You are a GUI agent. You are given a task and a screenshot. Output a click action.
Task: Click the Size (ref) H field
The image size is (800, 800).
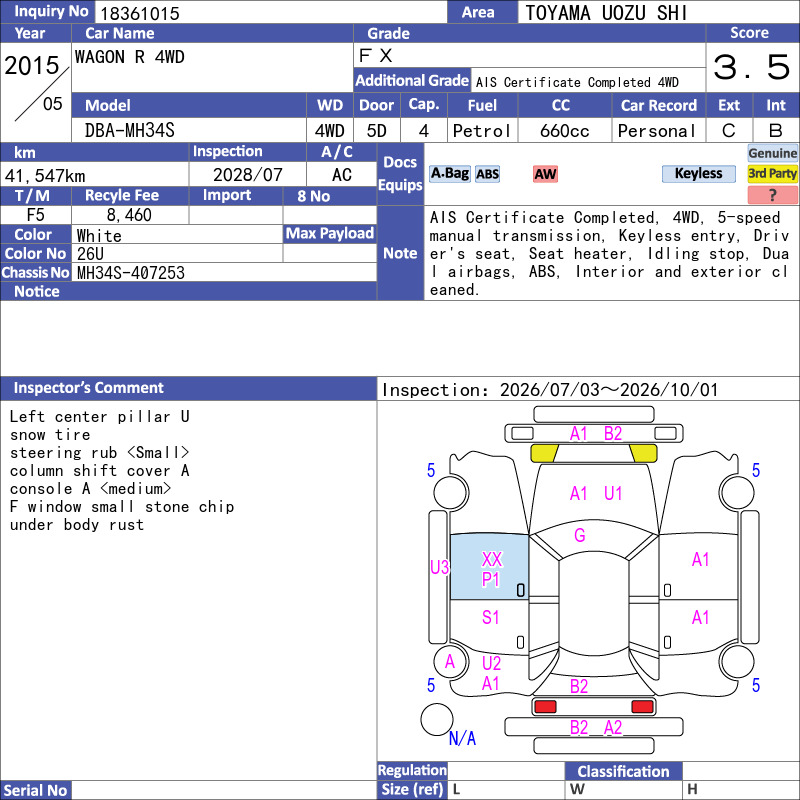pos(741,789)
